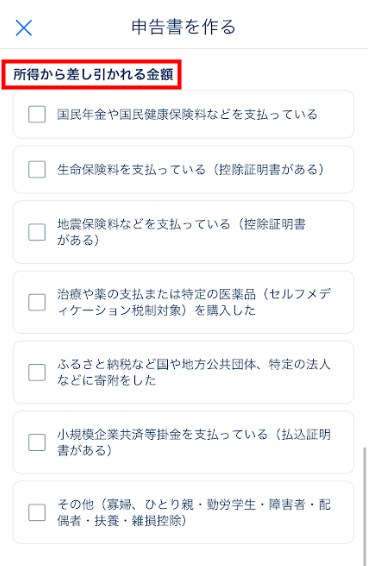
Task: Tap the ふるさと納税など寄附をした label text
Action: click(194, 372)
